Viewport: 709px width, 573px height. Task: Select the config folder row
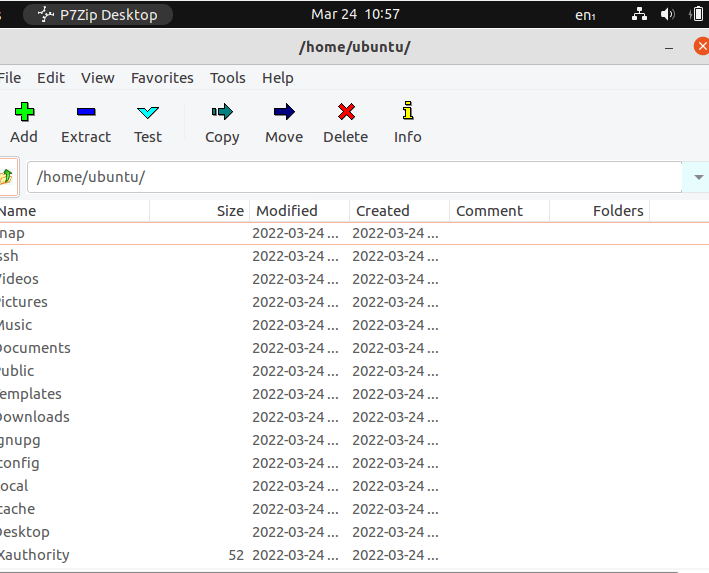tap(354, 463)
